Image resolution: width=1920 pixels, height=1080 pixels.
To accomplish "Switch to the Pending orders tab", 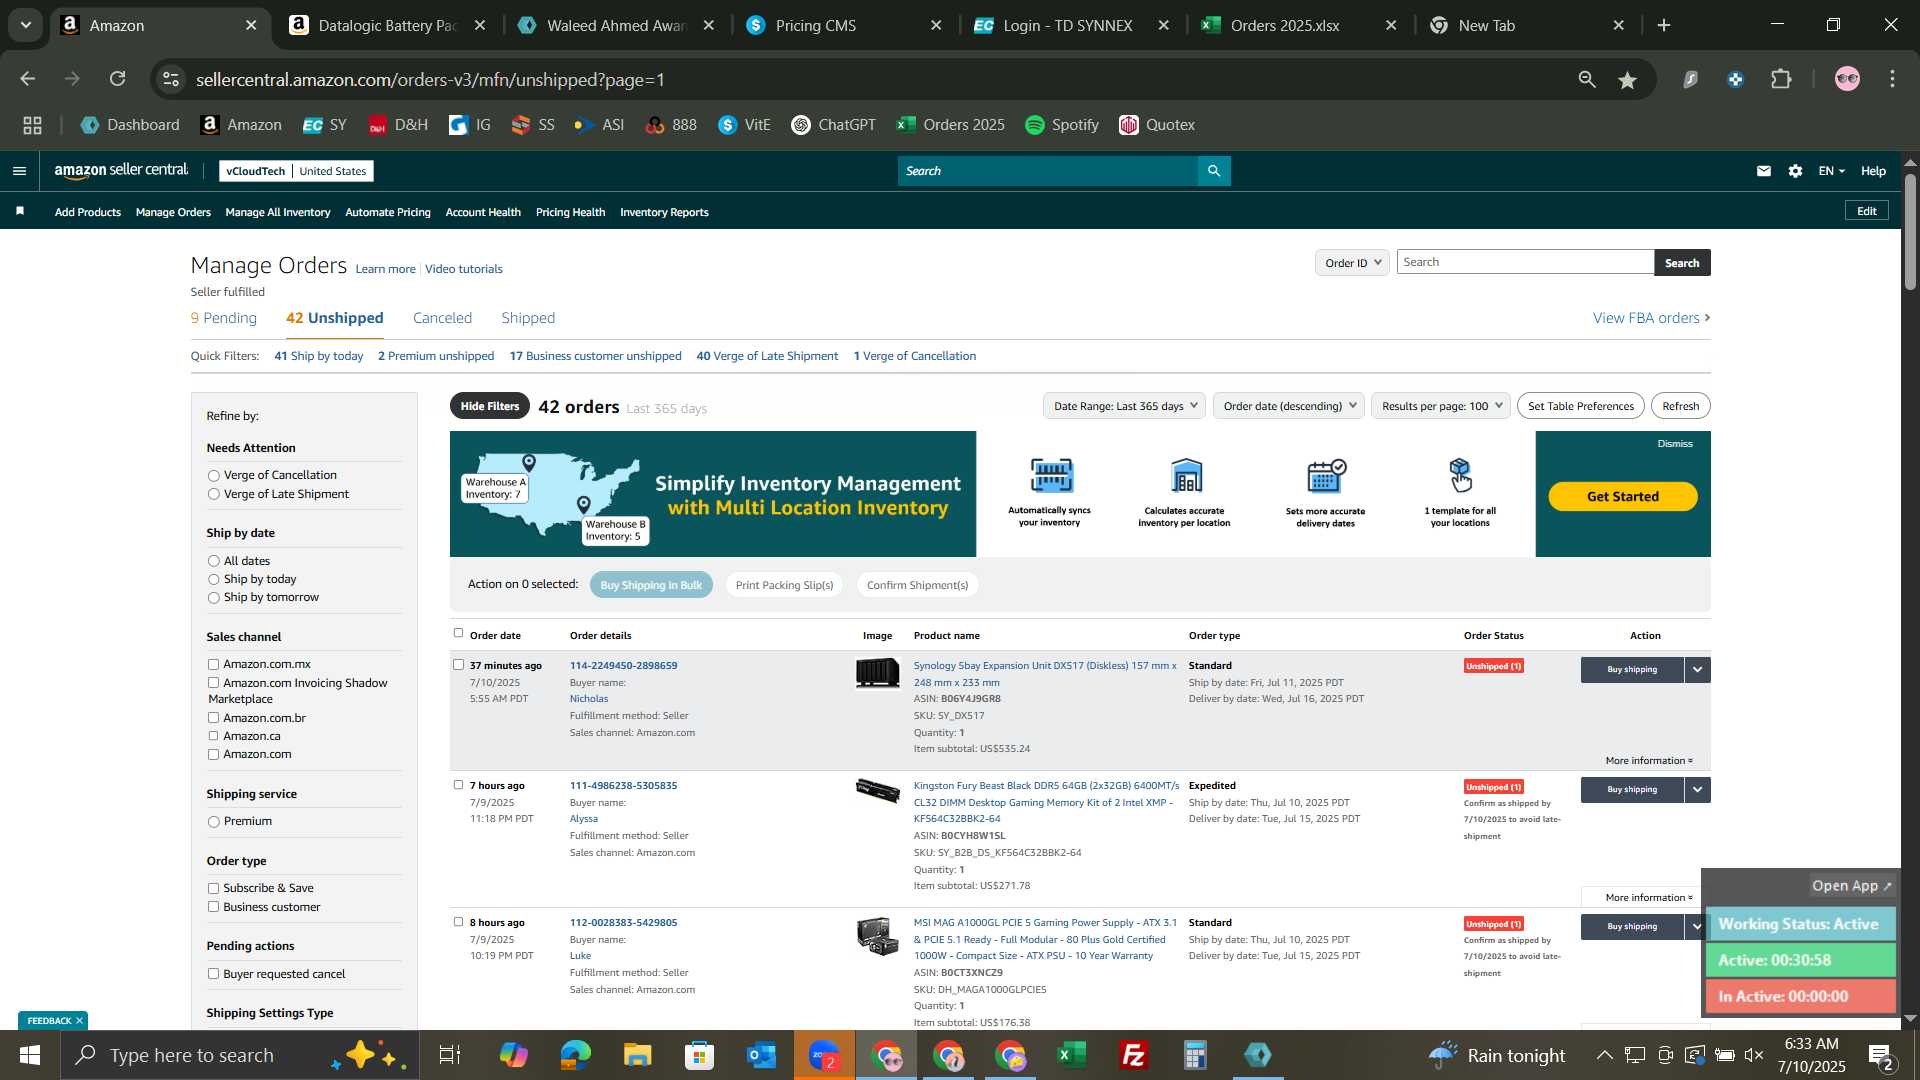I will pyautogui.click(x=224, y=318).
